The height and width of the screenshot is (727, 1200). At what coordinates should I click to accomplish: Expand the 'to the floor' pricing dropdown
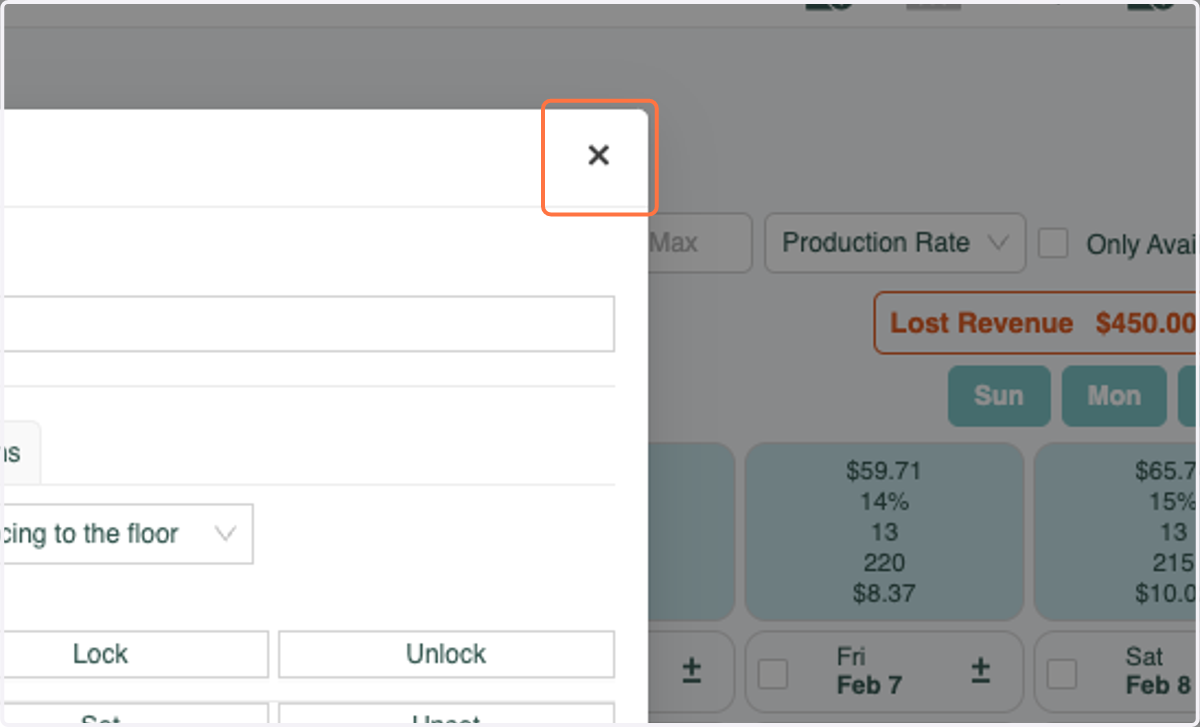tap(126, 534)
